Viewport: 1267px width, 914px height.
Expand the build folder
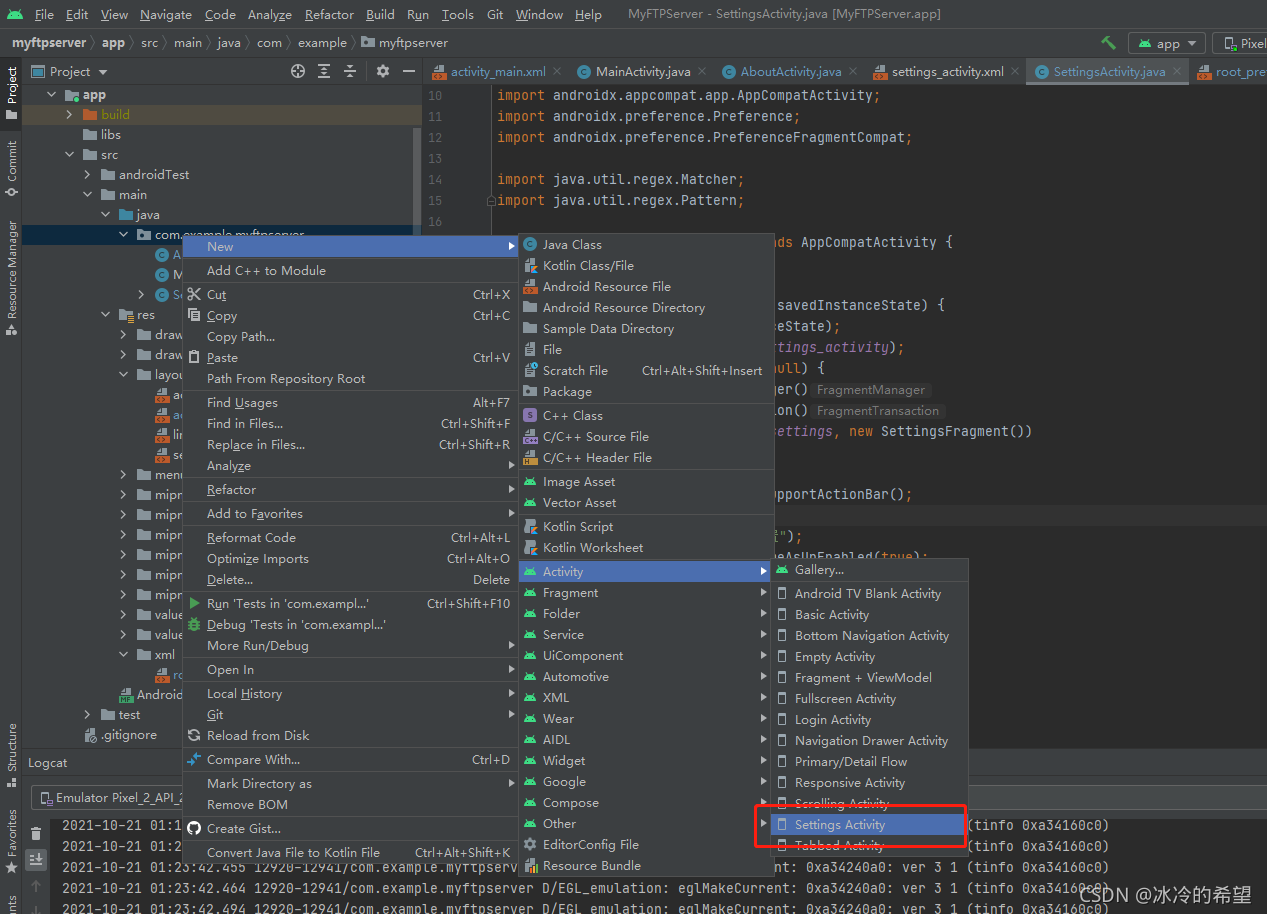[70, 114]
